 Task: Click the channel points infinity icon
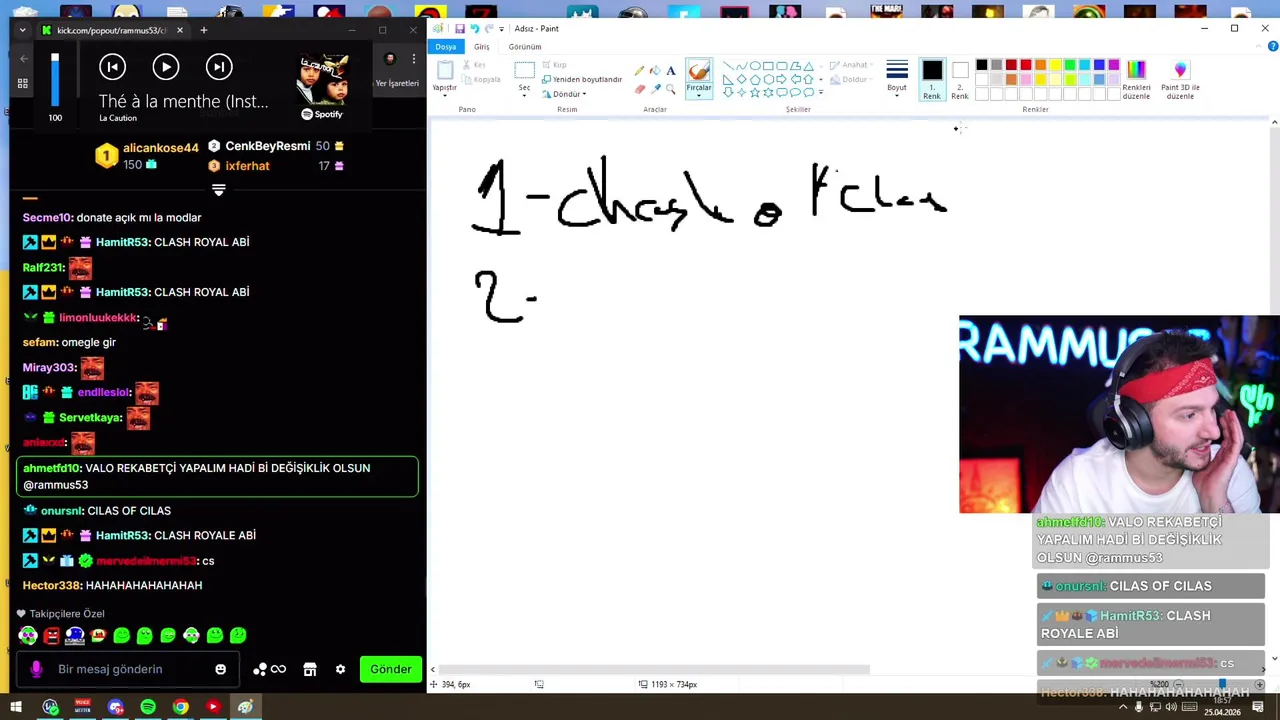pyautogui.click(x=278, y=669)
